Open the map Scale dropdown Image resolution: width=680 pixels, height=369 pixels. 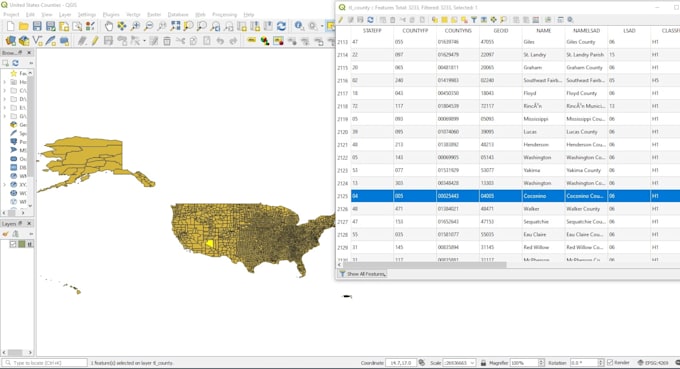pos(472,362)
